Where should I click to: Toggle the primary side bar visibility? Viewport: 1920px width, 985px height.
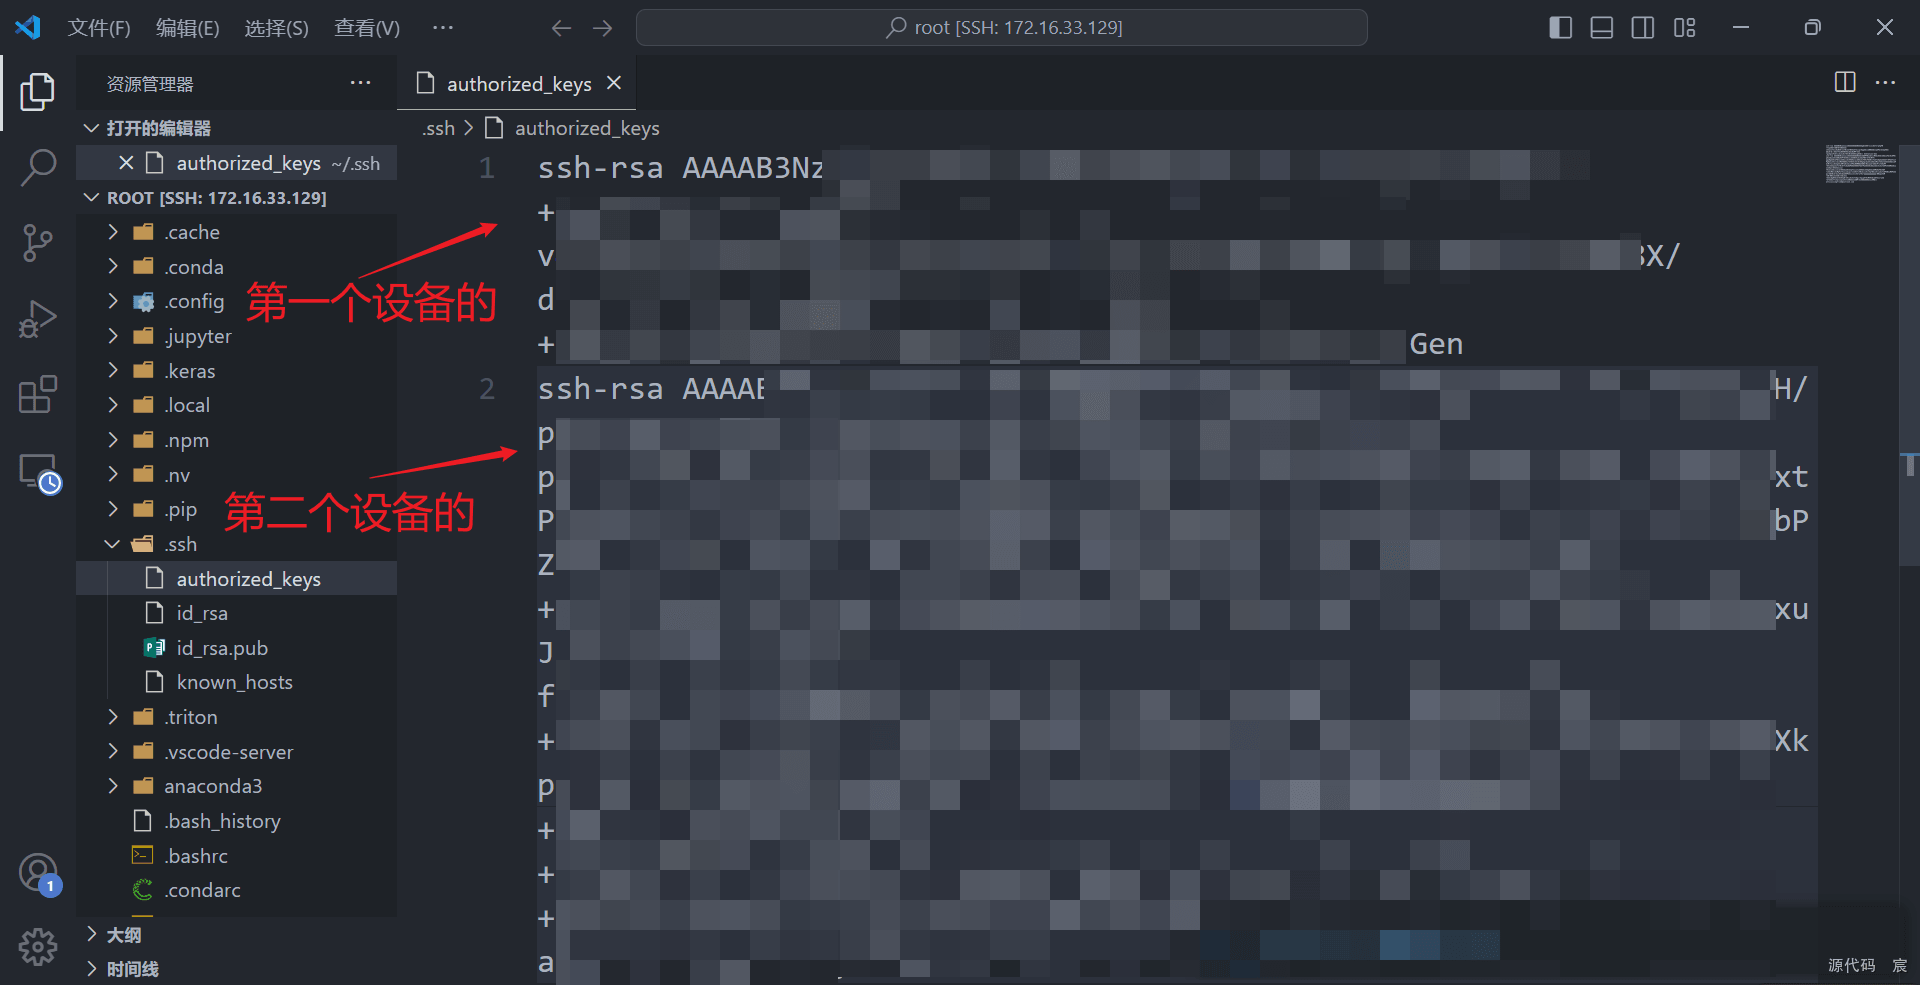tap(1560, 28)
